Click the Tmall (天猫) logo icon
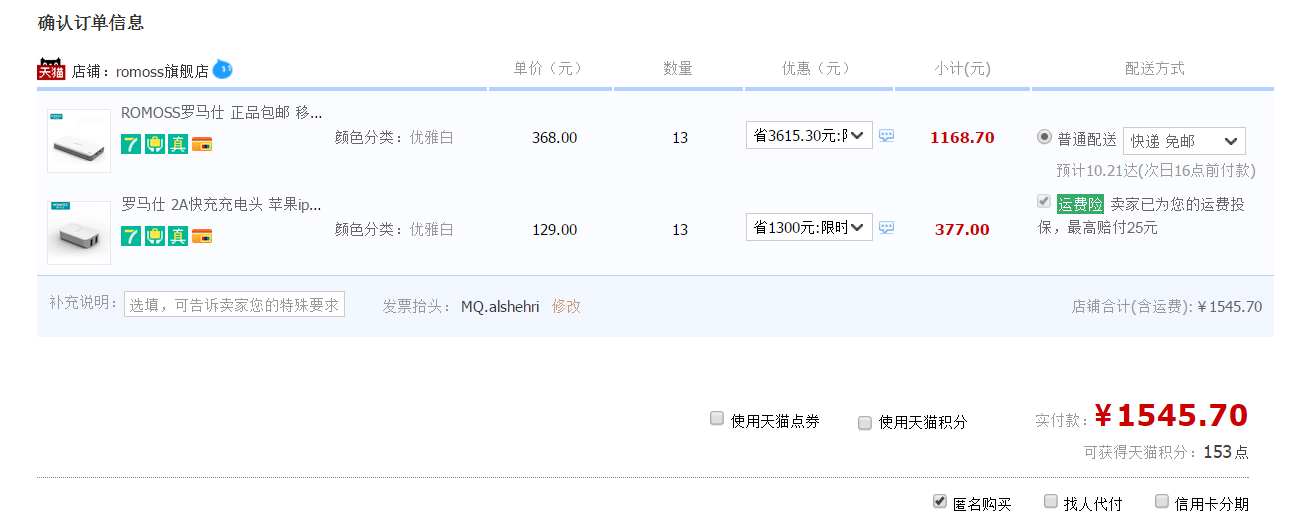 [51, 69]
